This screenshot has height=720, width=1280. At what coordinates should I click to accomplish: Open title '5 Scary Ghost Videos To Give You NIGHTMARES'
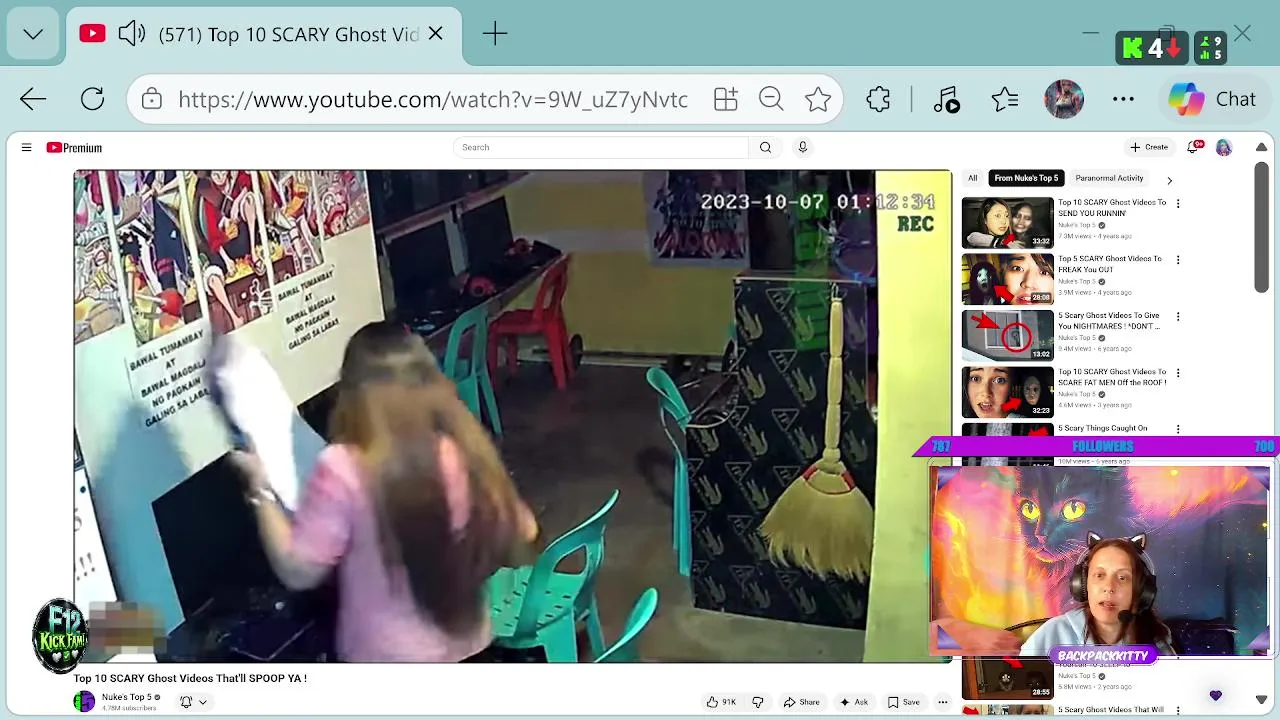click(x=1109, y=321)
